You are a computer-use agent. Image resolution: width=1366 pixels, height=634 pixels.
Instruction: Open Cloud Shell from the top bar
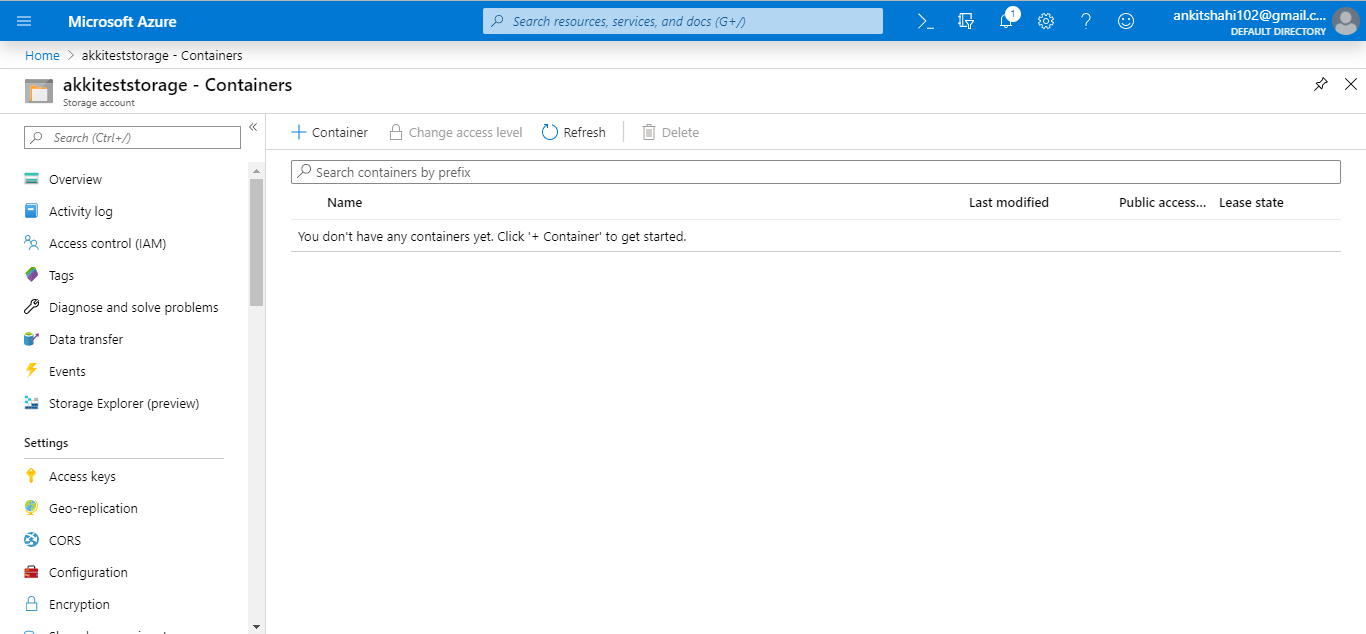click(926, 21)
